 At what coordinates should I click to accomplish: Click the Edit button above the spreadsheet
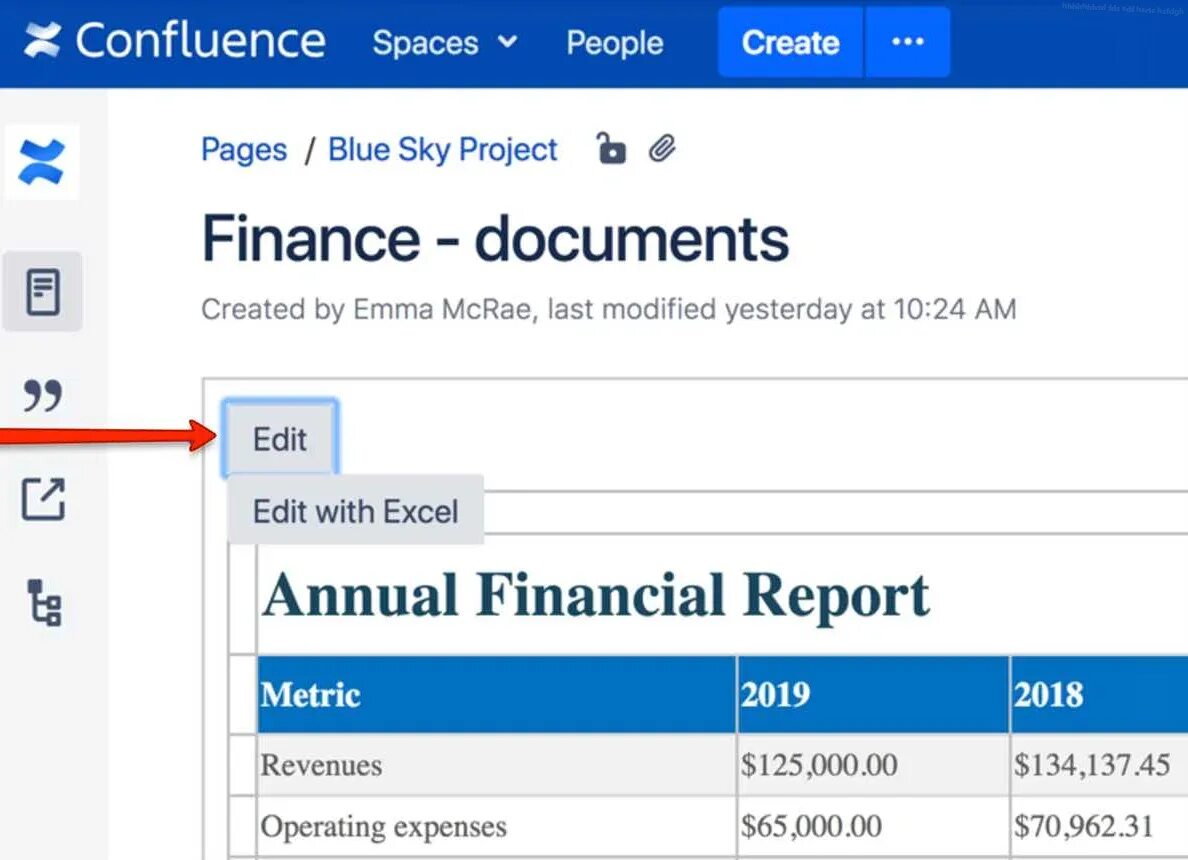pos(280,439)
